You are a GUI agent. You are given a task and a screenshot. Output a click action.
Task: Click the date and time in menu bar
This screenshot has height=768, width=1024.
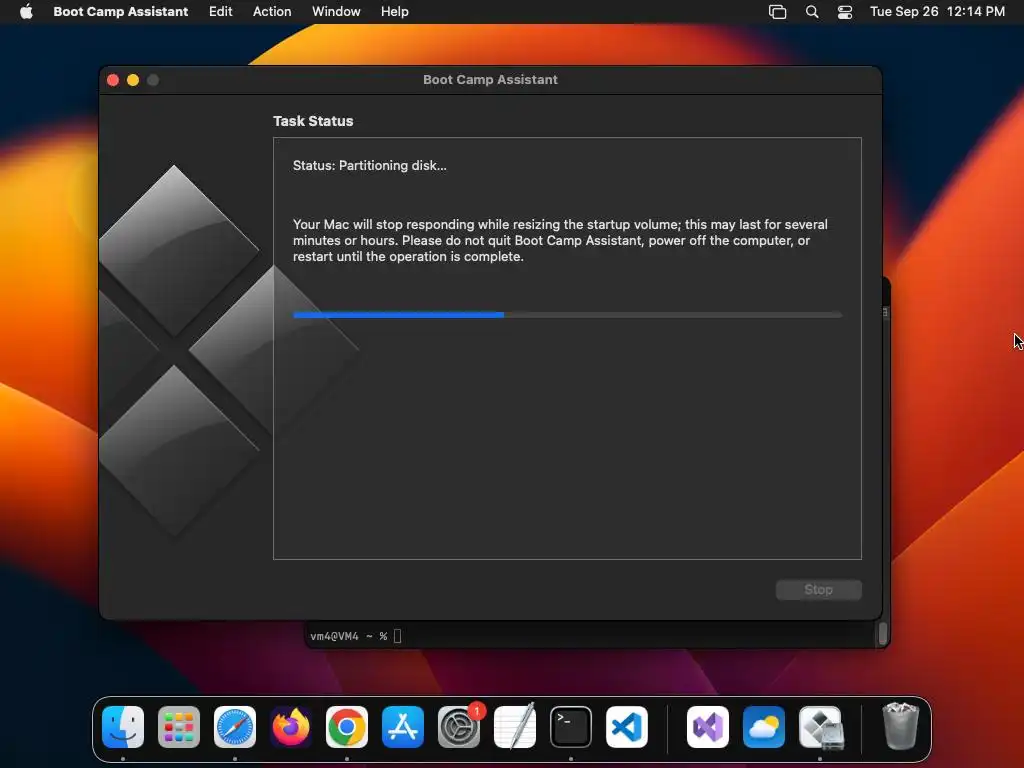[x=937, y=11]
